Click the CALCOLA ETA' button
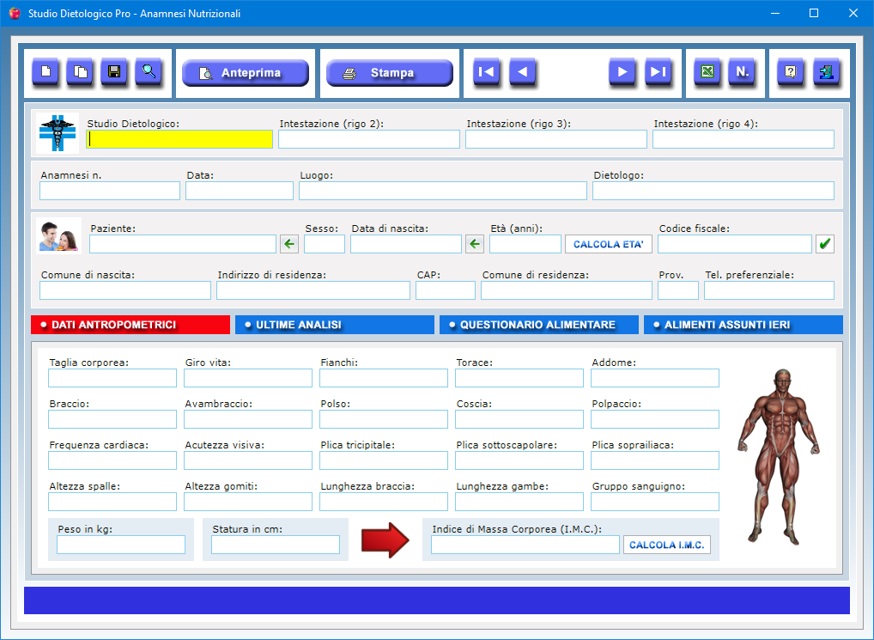Image resolution: width=874 pixels, height=640 pixels. coord(608,244)
